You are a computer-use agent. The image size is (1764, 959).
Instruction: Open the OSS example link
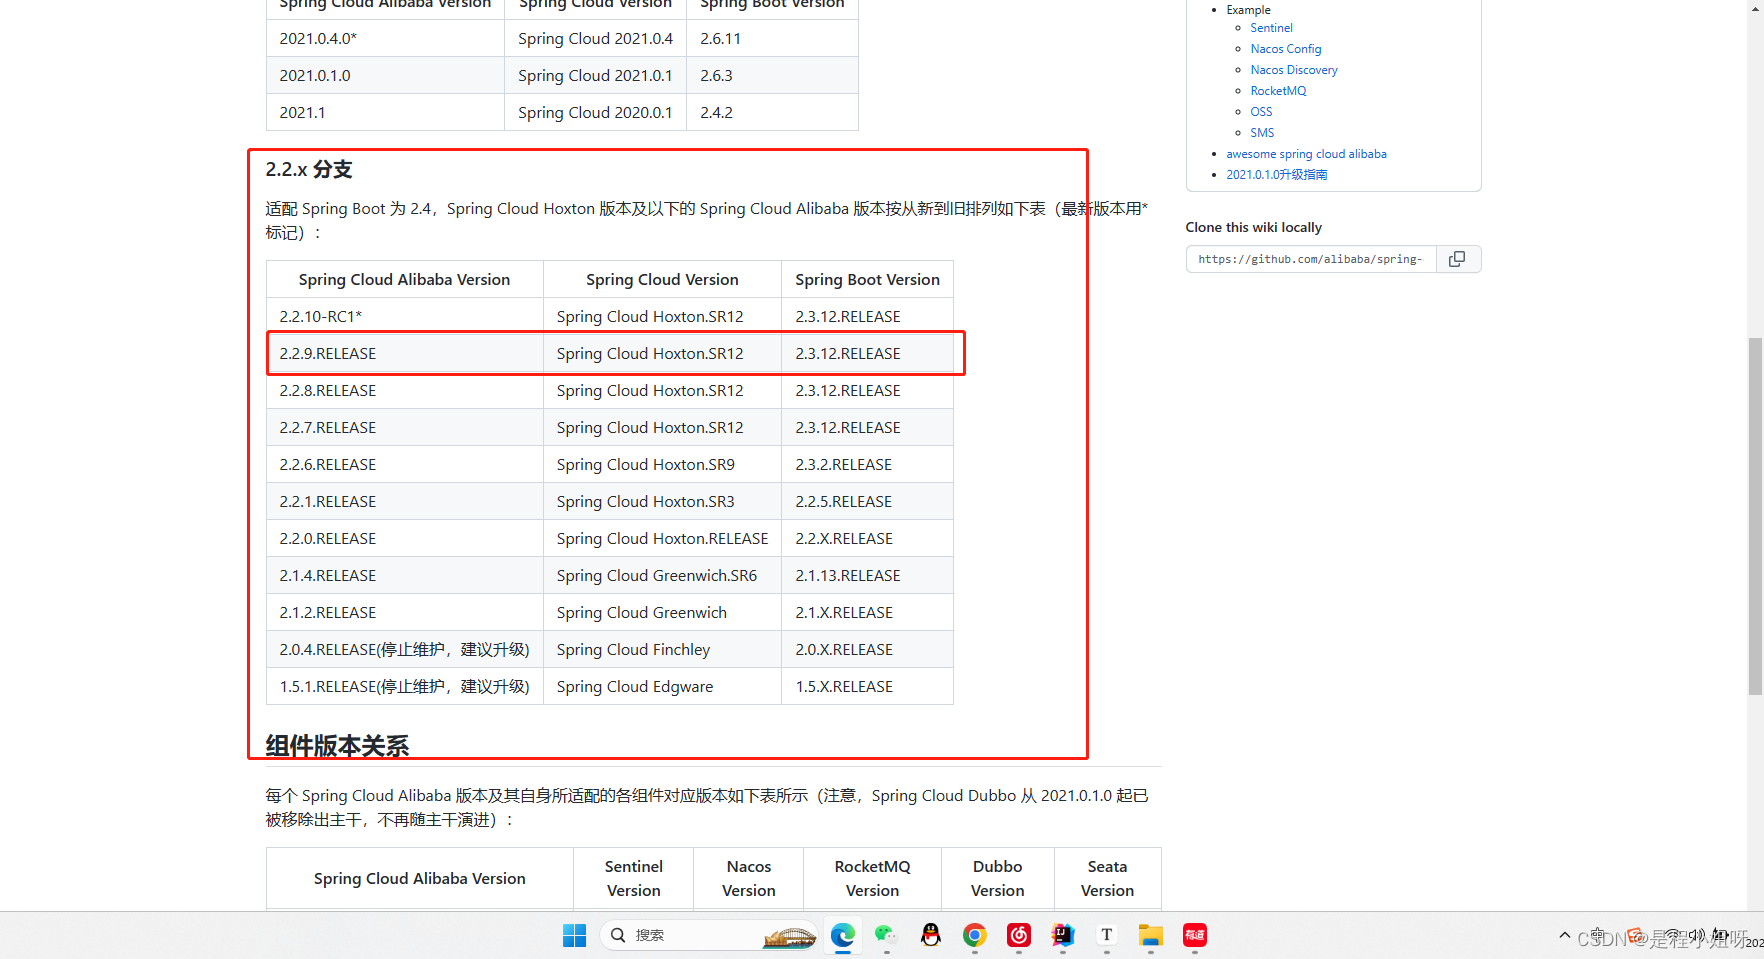(x=1261, y=112)
